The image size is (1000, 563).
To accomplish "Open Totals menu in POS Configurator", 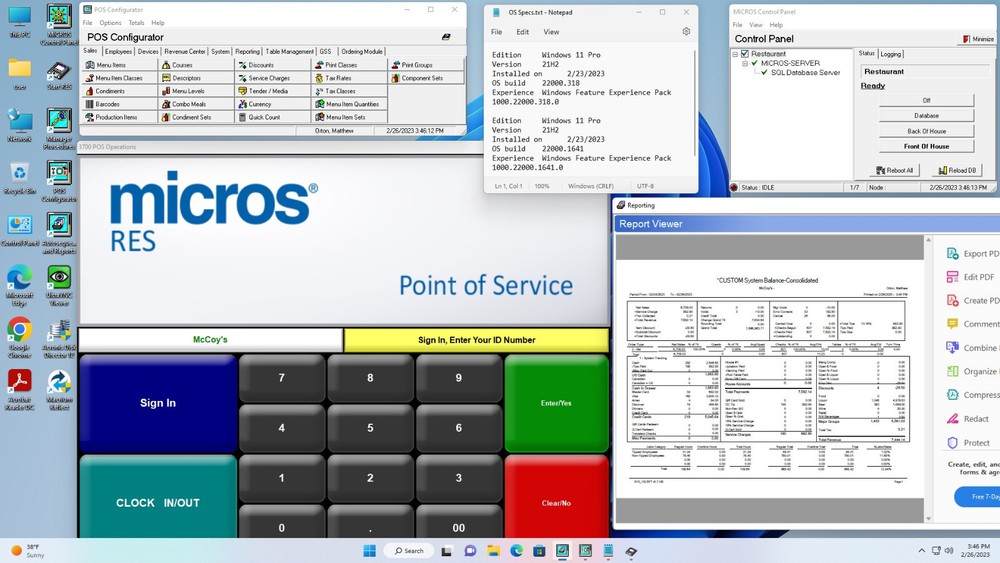I will 136,23.
